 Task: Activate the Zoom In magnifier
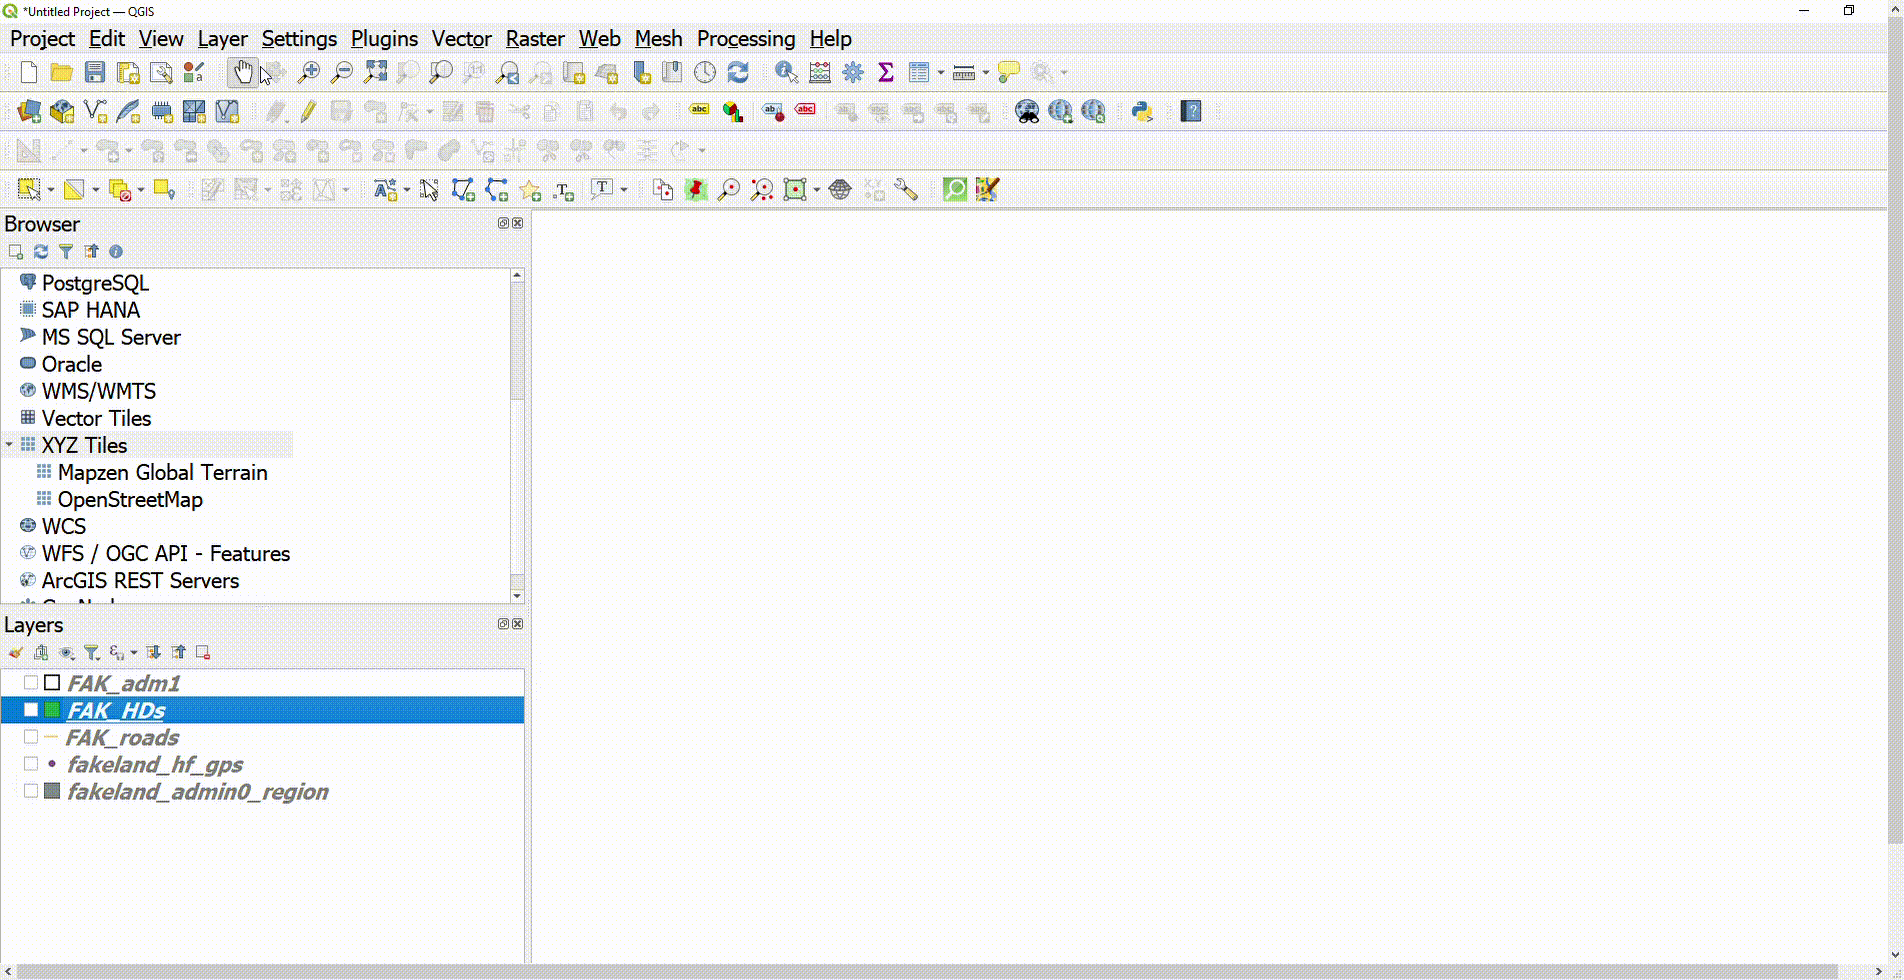(x=309, y=72)
